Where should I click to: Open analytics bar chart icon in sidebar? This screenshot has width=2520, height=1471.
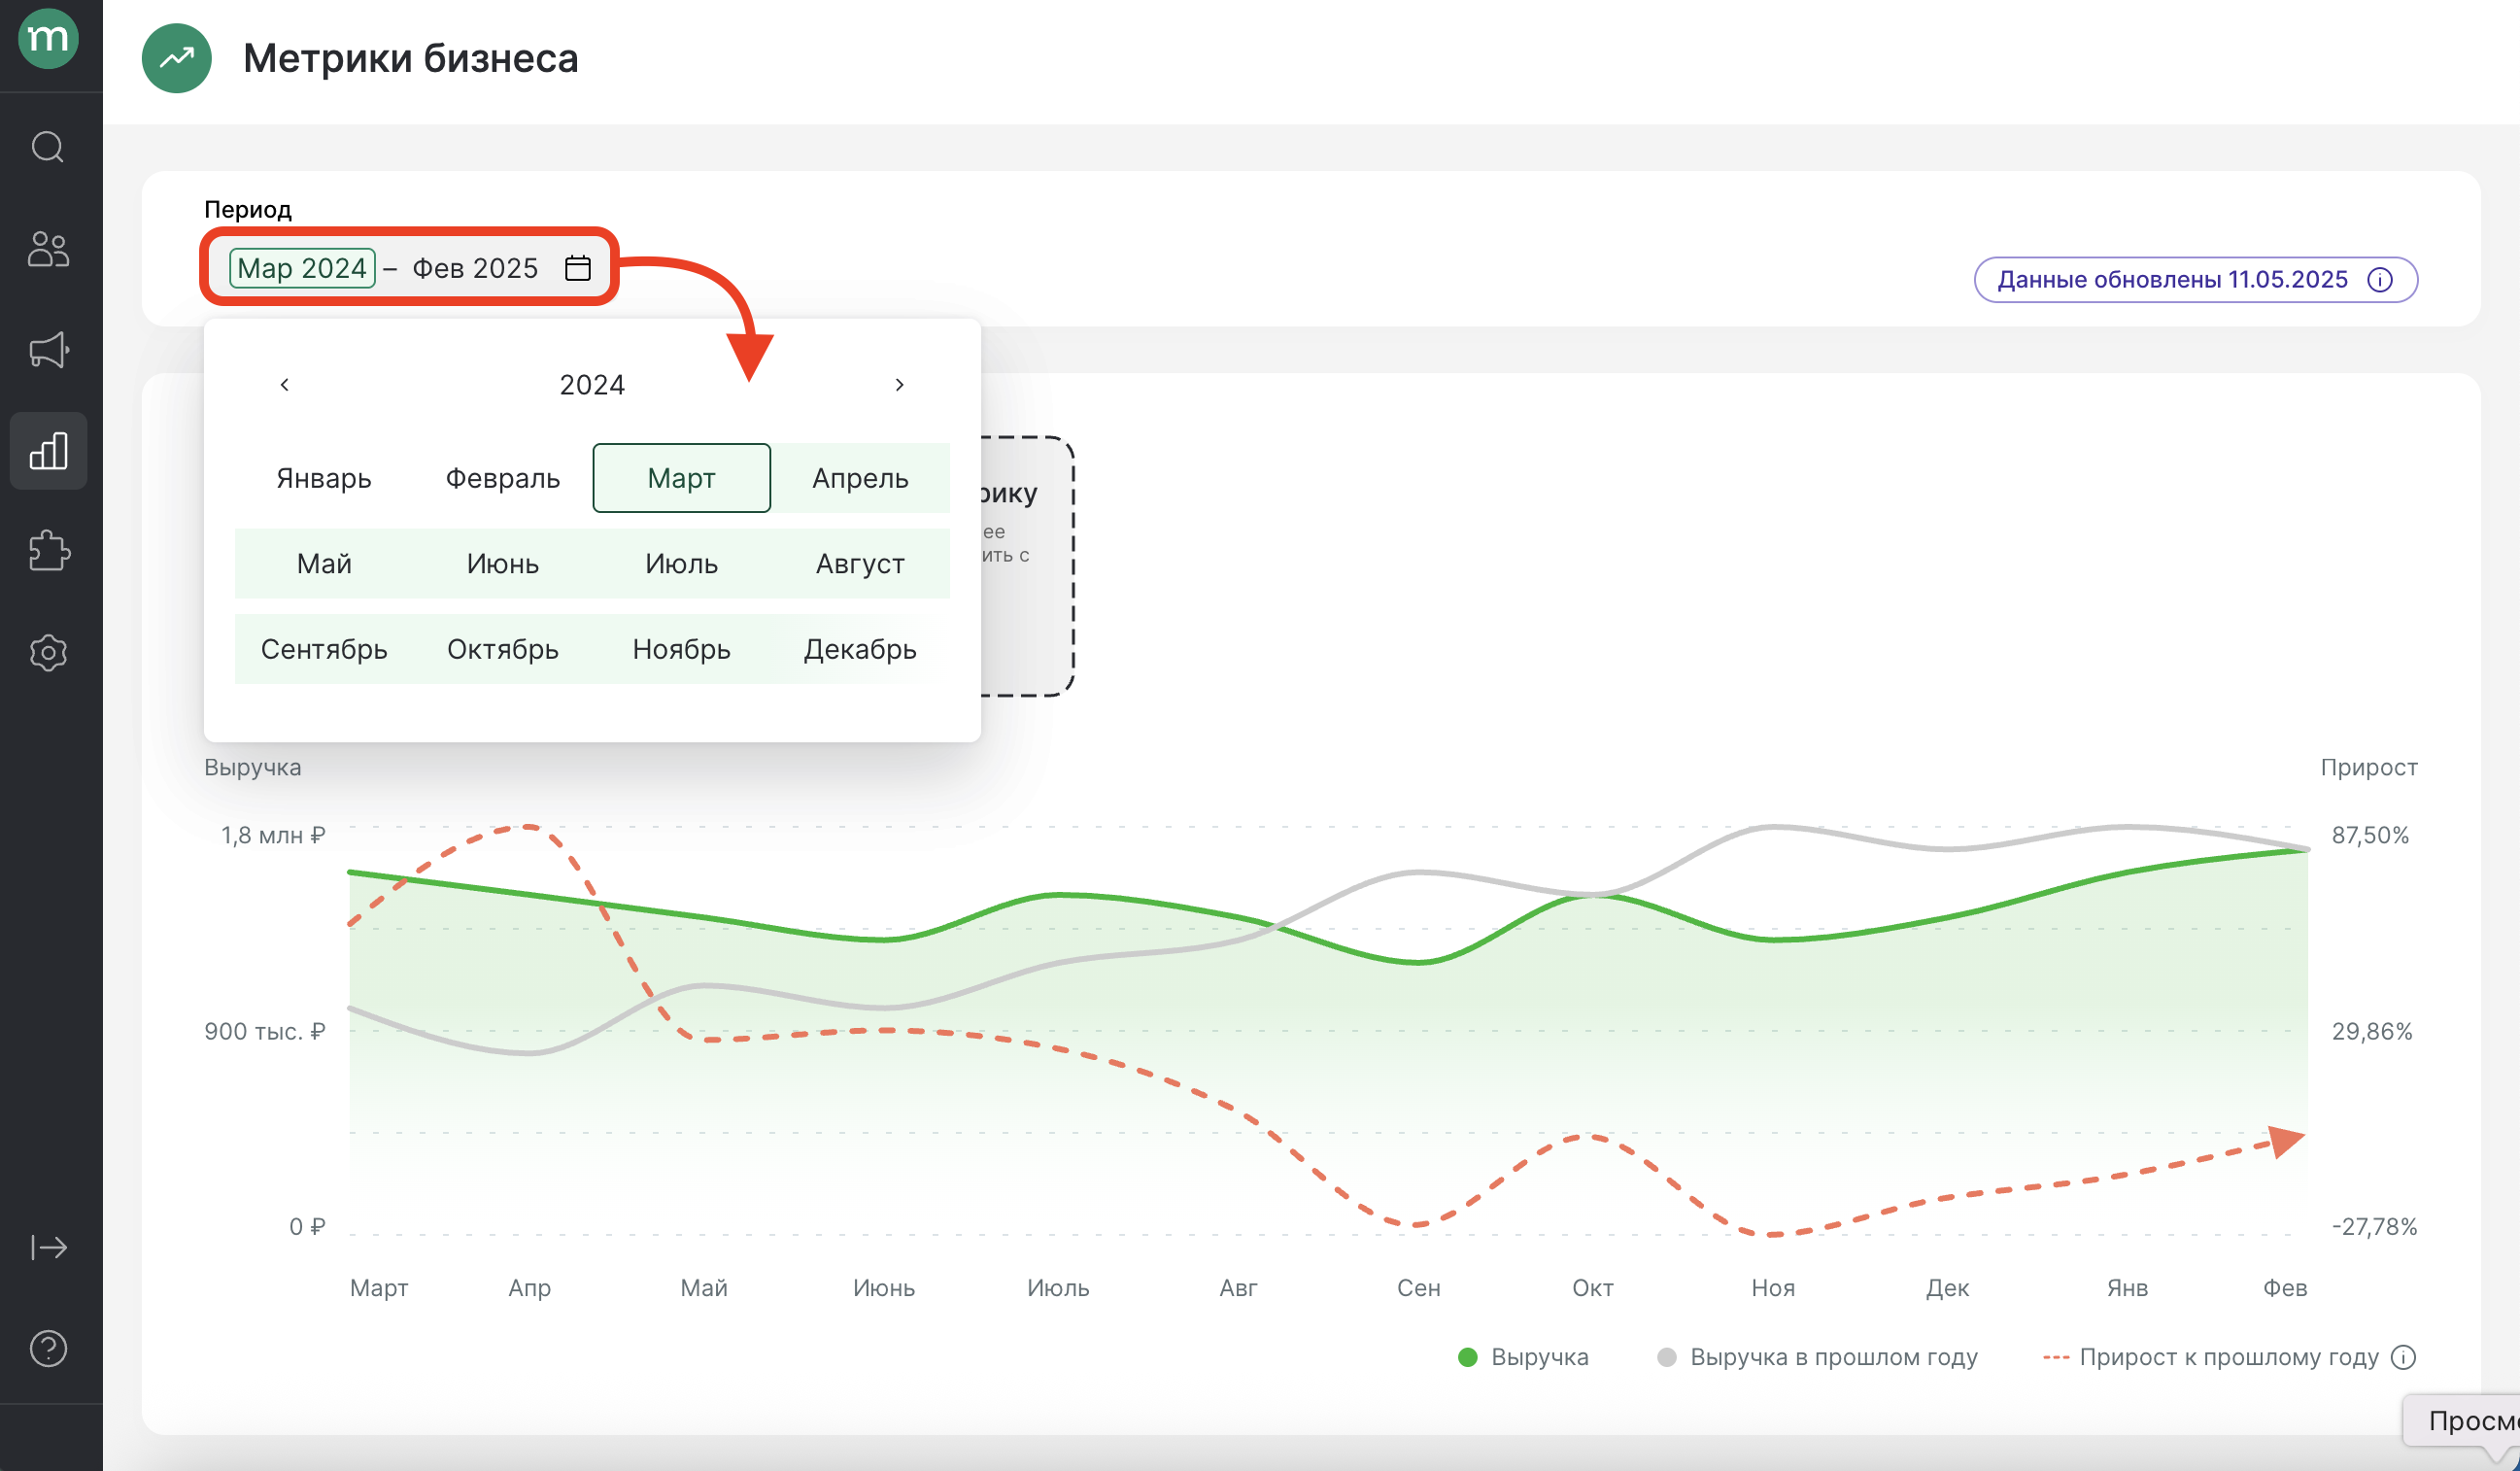tap(48, 451)
